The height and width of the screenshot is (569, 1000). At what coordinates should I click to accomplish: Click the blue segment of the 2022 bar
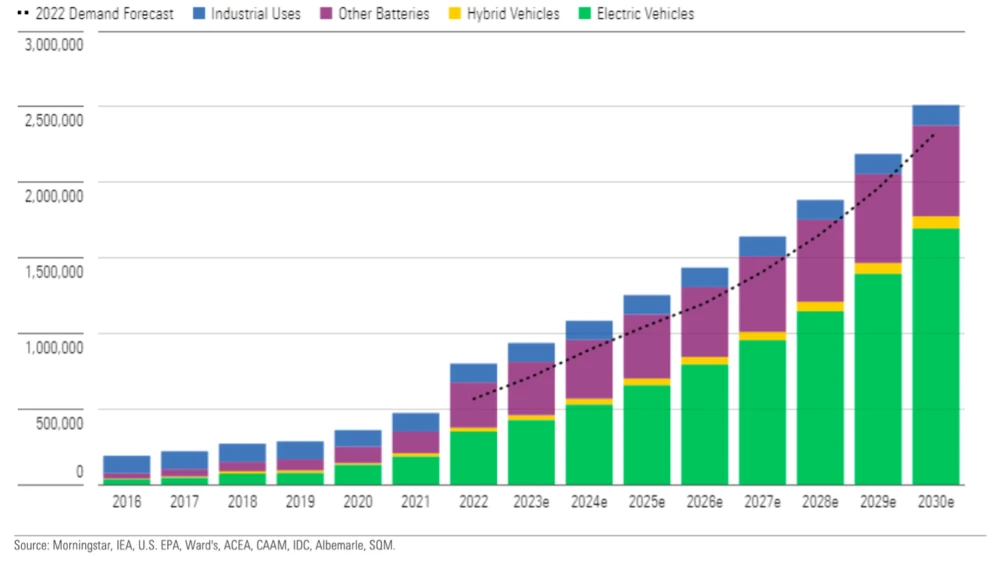473,373
